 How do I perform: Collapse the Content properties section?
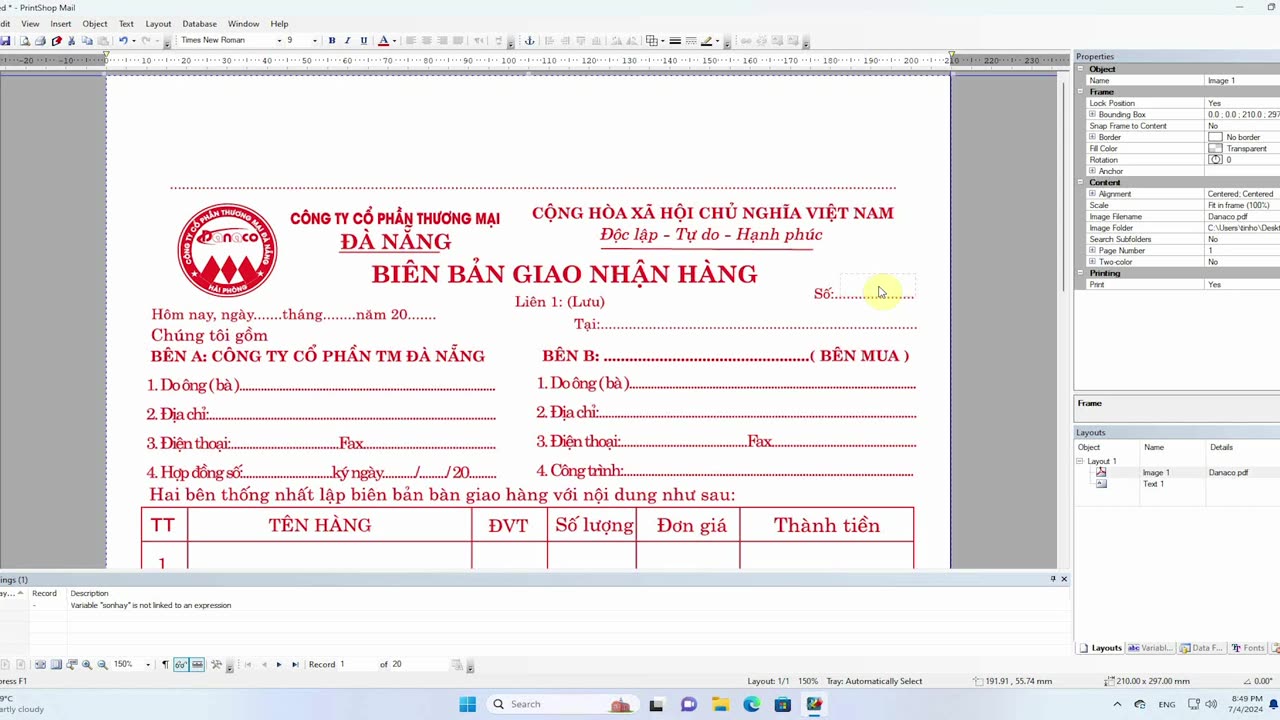(x=1081, y=183)
